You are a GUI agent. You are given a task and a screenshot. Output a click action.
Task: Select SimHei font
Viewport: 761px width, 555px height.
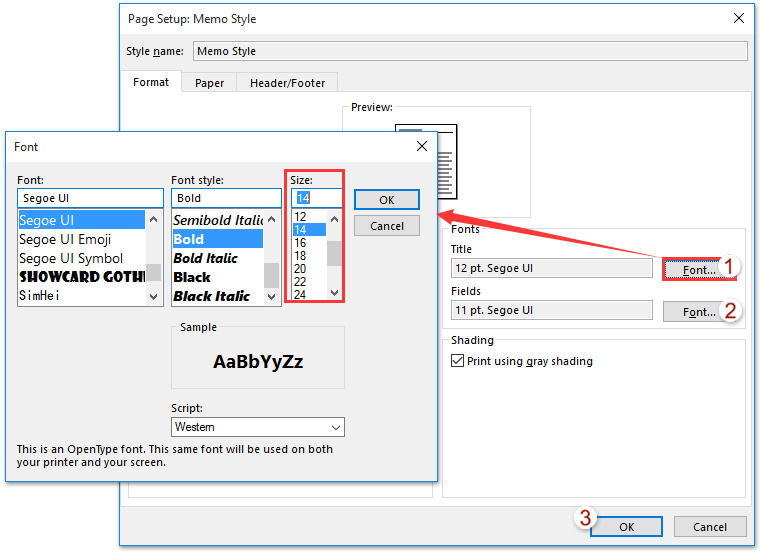coord(82,295)
